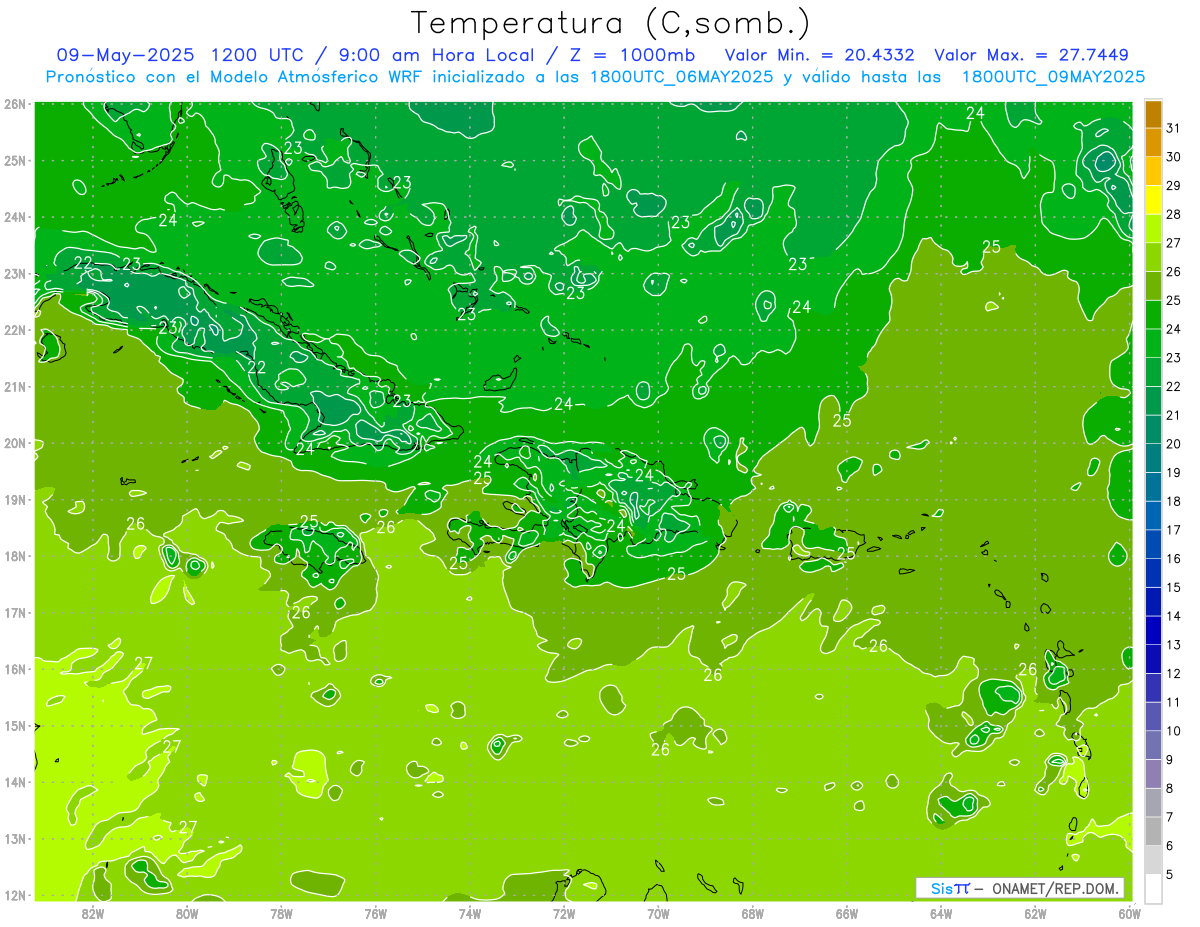Click the 12N latitude axis label
The height and width of the screenshot is (927, 1200).
point(14,895)
